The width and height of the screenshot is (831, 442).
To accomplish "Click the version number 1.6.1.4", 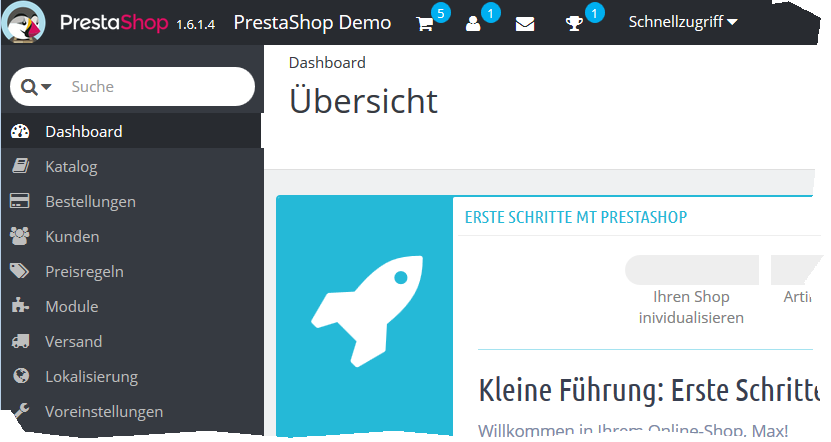I will pos(196,24).
